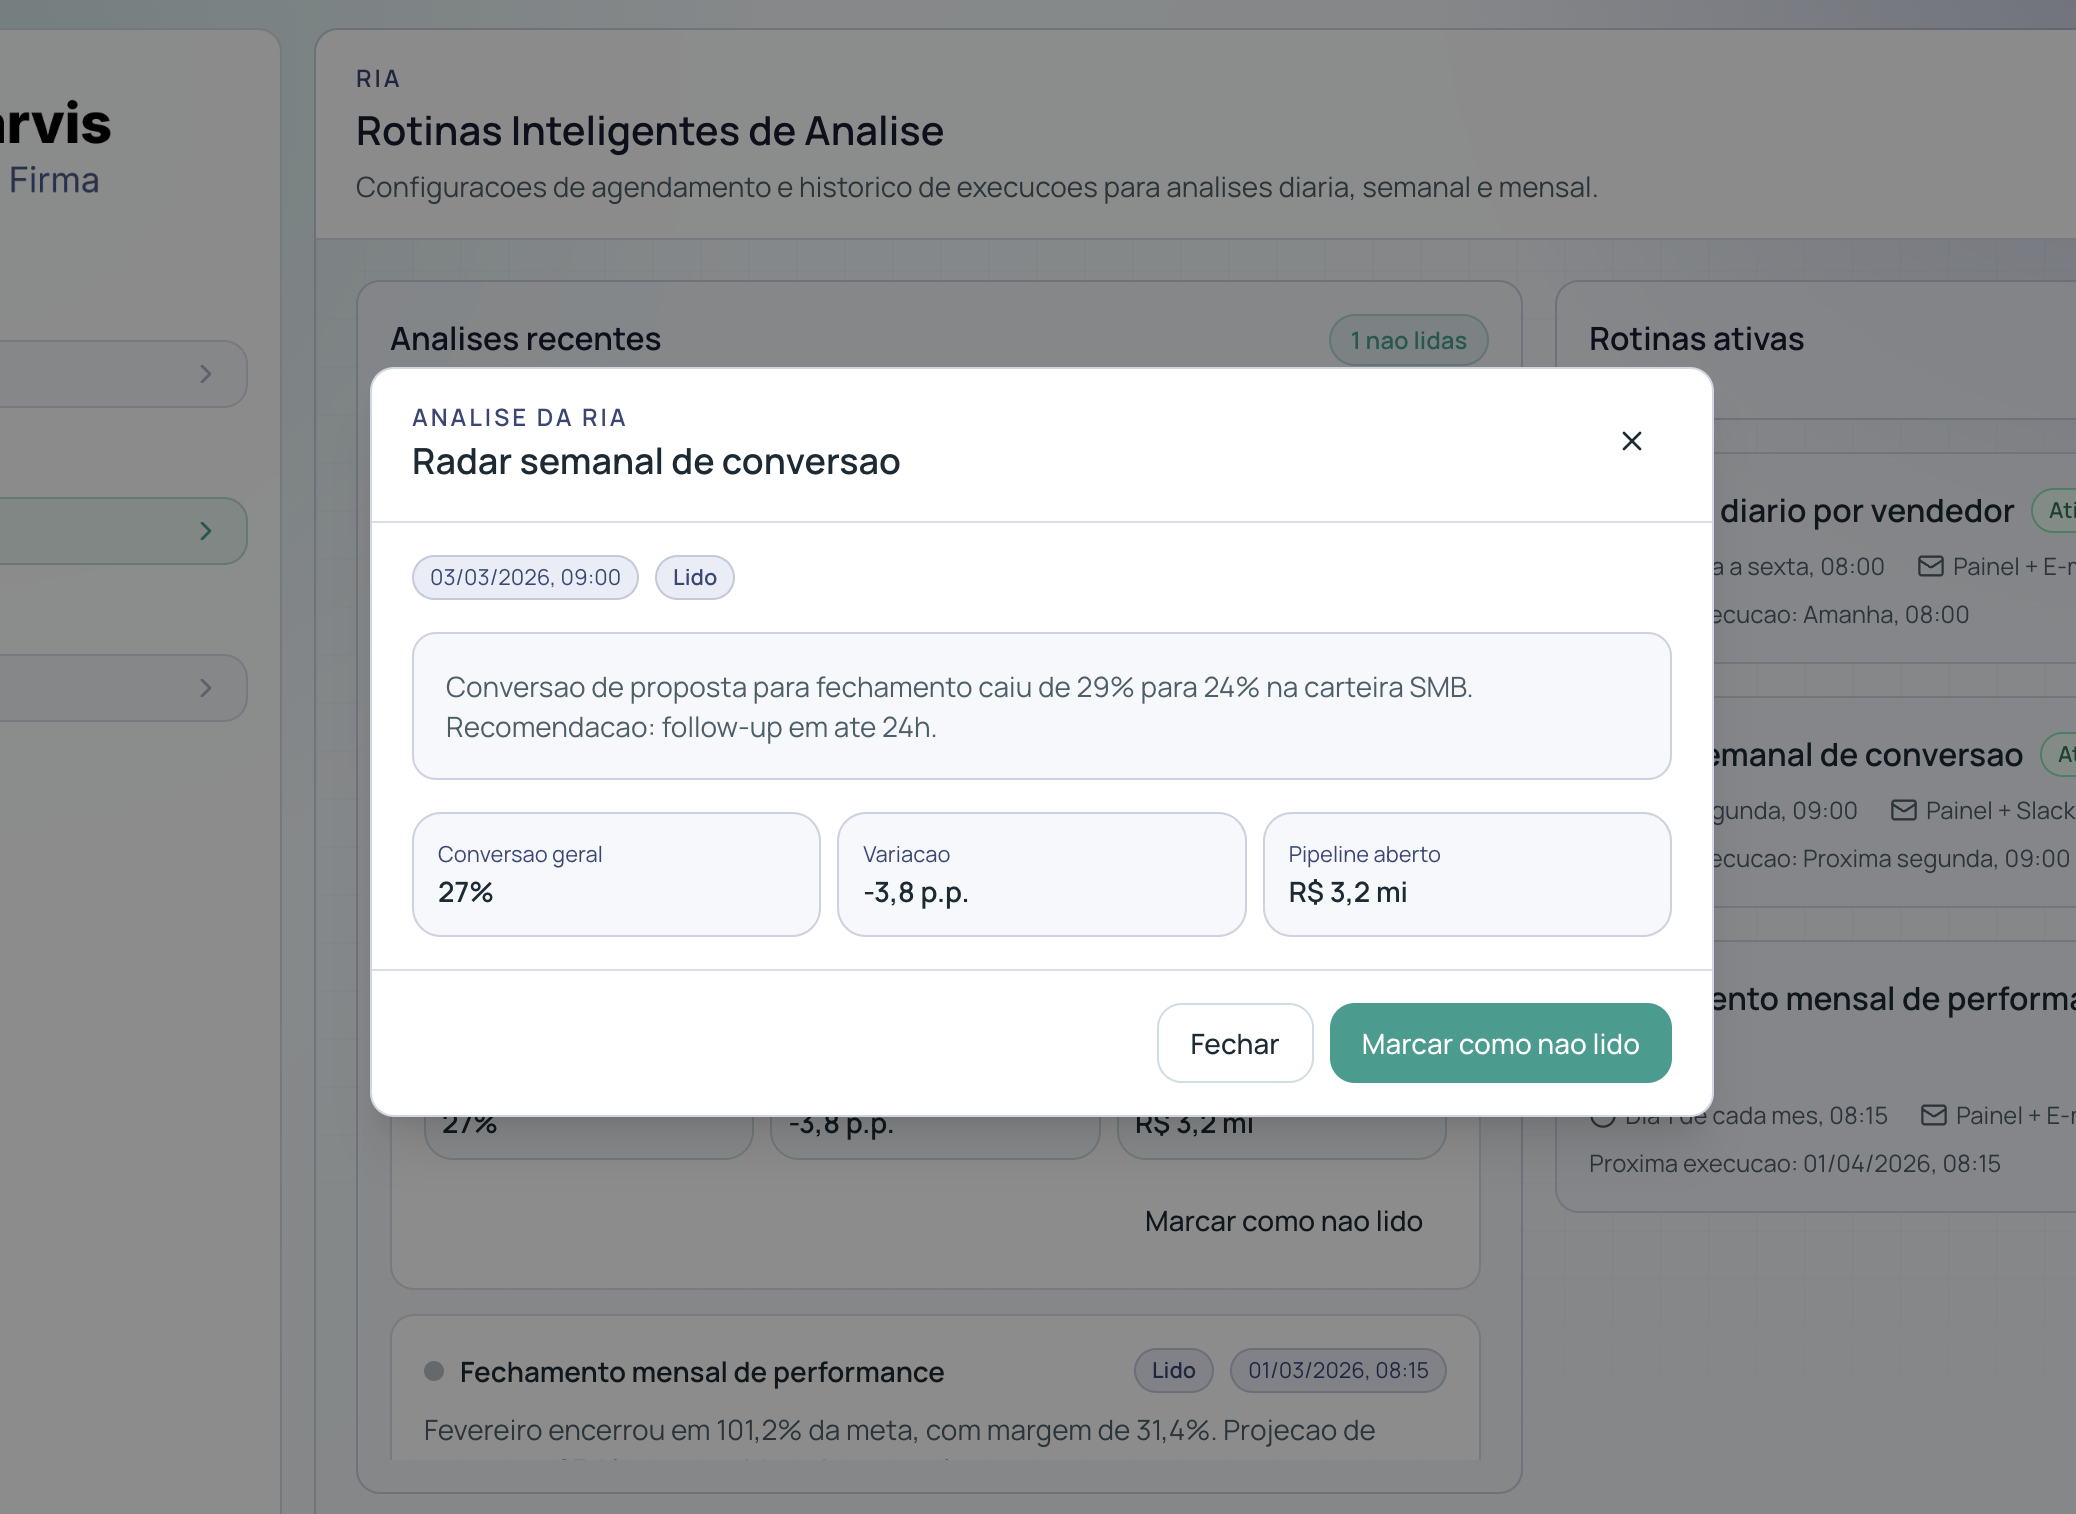
Task: Click the Lido status badge in dialog
Action: pos(694,577)
